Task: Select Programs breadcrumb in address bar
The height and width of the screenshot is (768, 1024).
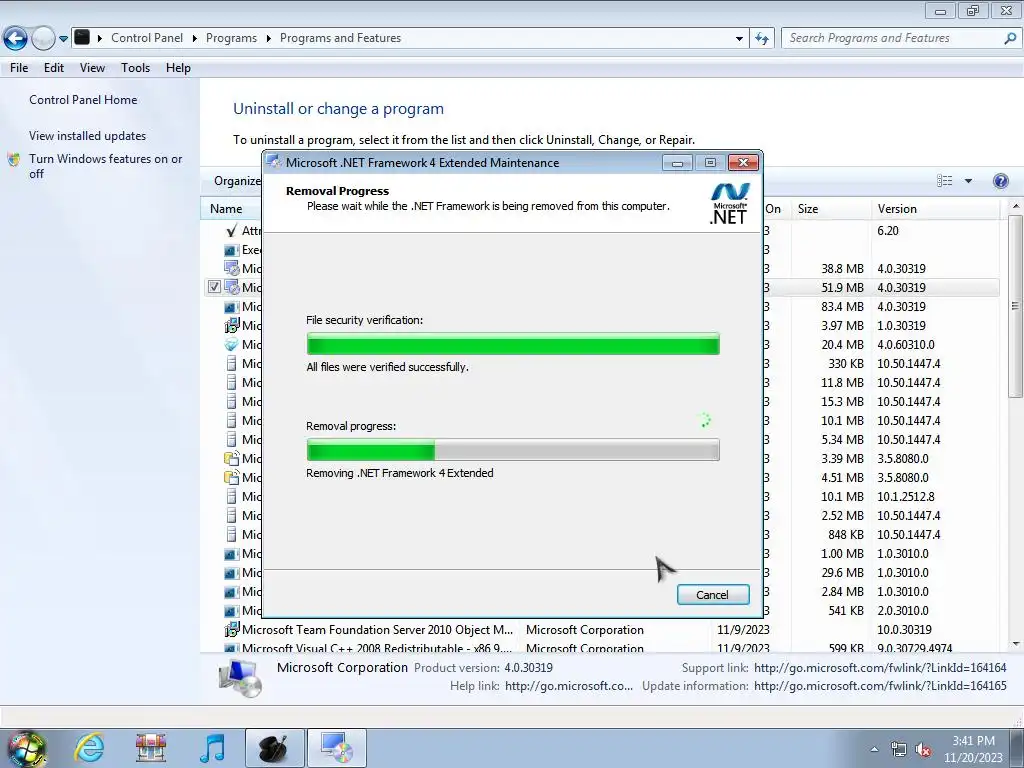Action: click(231, 38)
